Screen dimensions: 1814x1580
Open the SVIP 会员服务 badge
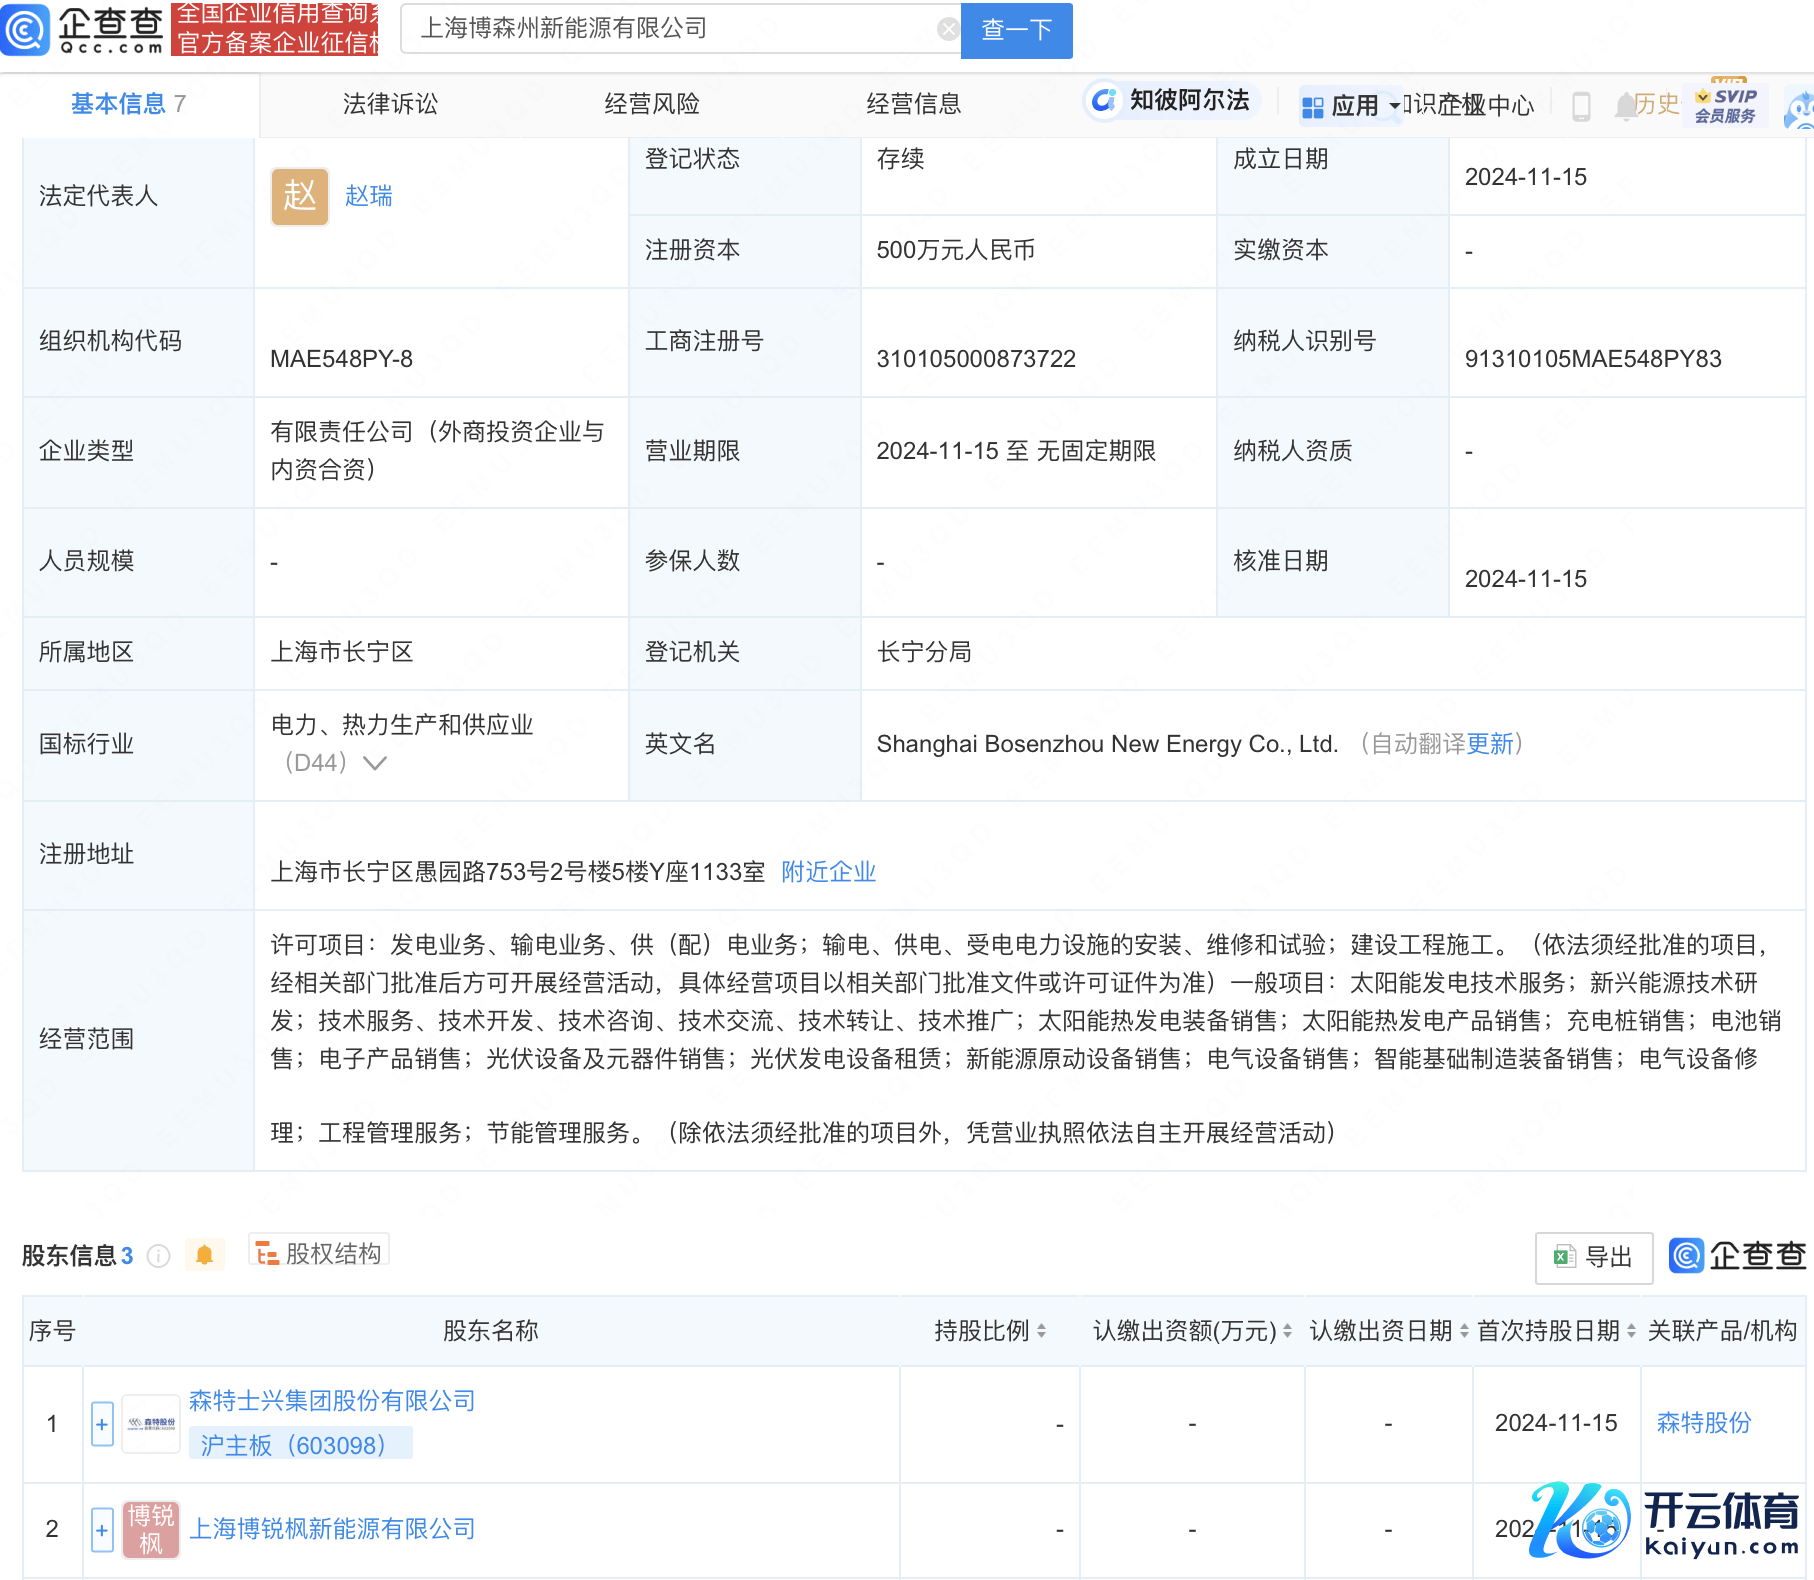[x=1725, y=105]
